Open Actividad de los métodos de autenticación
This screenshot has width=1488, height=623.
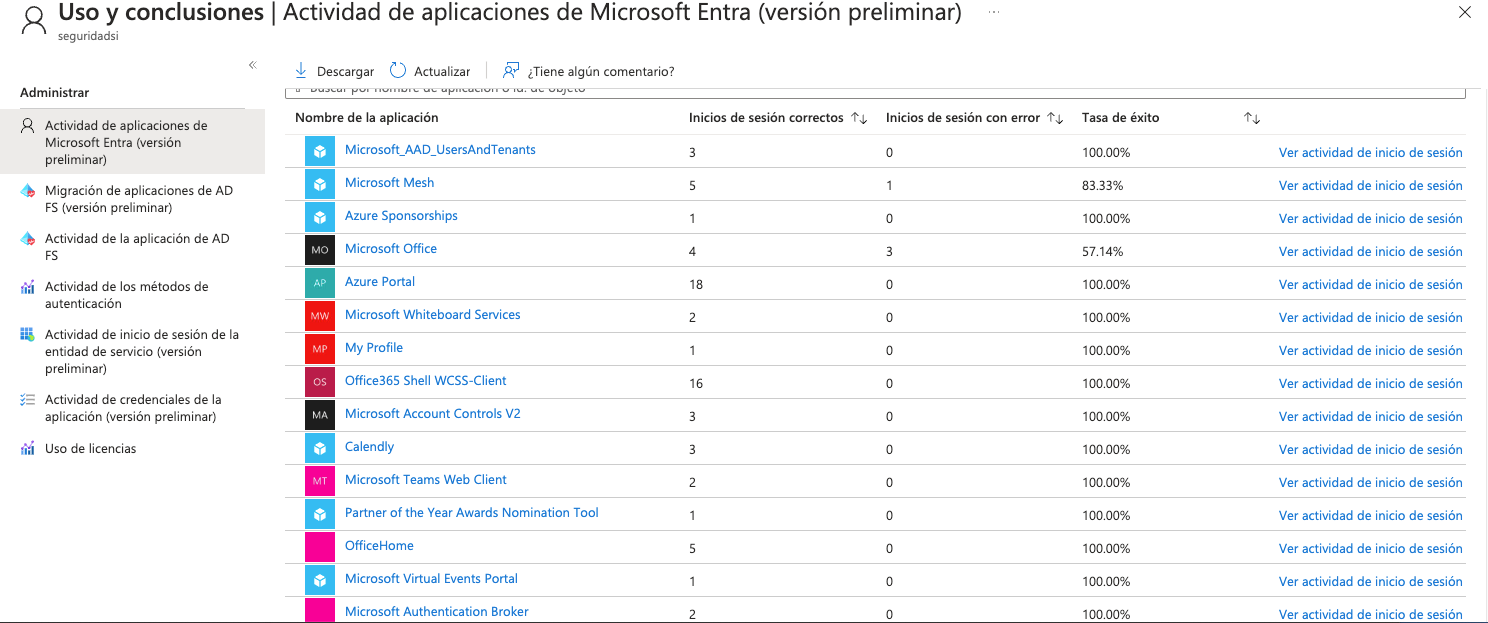127,295
